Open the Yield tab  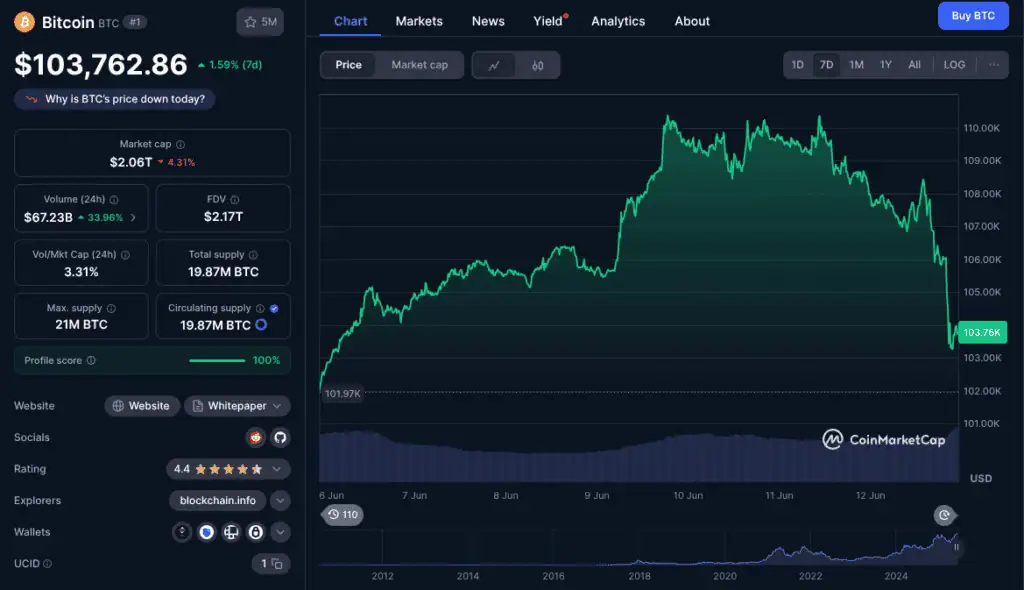point(549,22)
